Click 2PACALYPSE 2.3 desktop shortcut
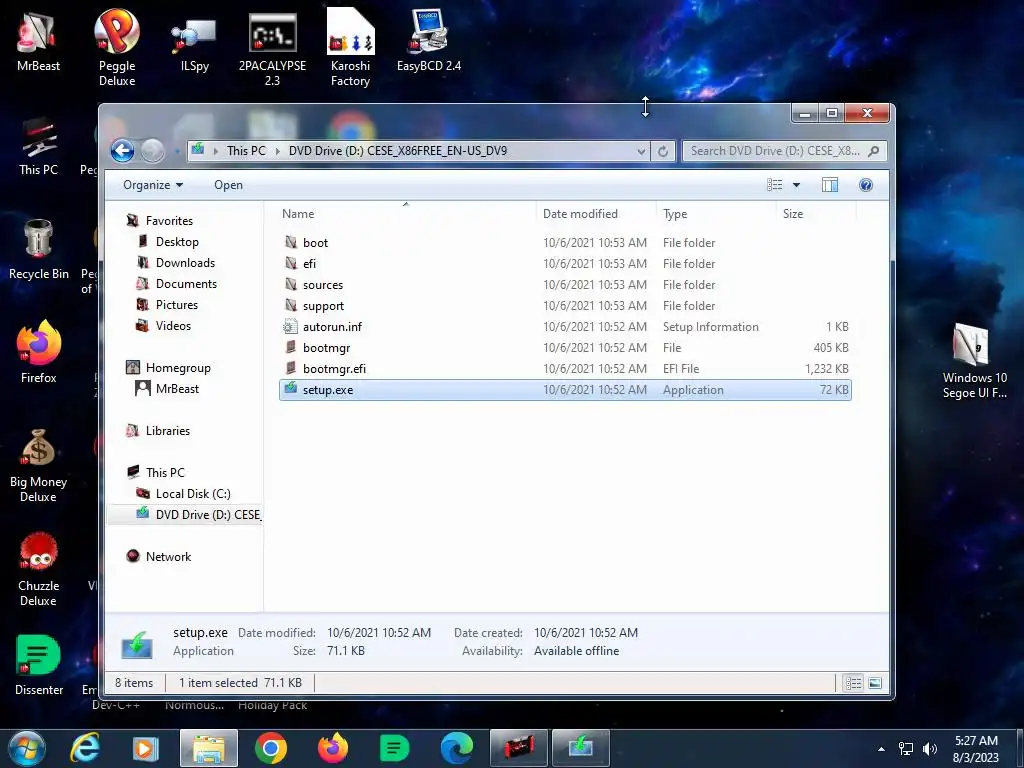Image resolution: width=1024 pixels, height=768 pixels. pos(272,50)
